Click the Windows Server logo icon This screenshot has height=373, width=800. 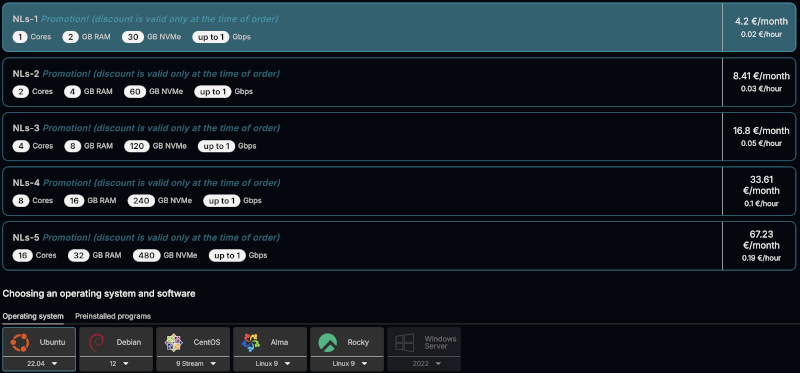tap(404, 342)
